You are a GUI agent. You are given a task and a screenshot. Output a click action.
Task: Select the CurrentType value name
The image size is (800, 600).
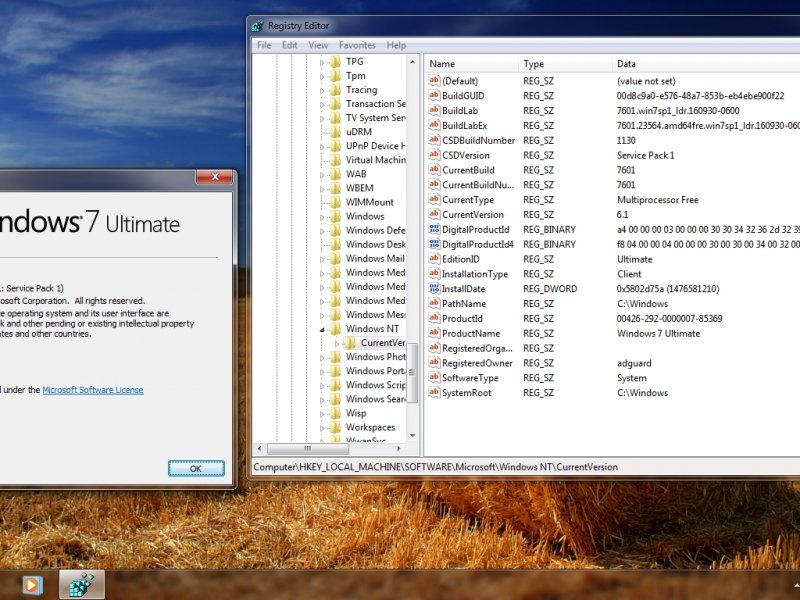pyautogui.click(x=468, y=199)
